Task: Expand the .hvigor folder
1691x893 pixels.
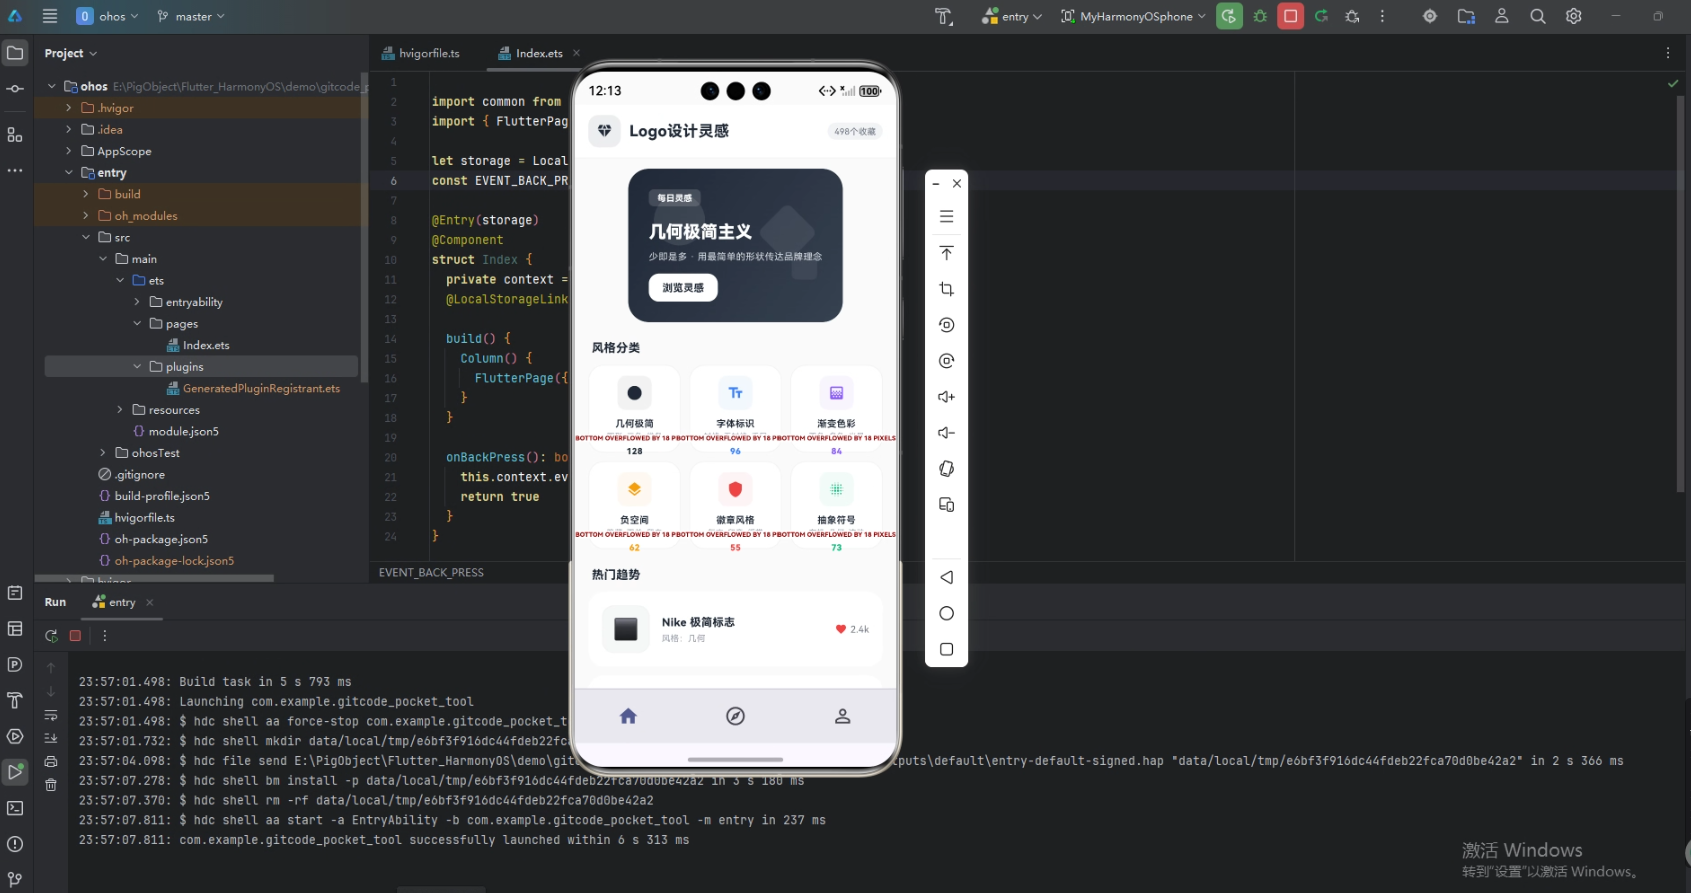Action: (69, 108)
